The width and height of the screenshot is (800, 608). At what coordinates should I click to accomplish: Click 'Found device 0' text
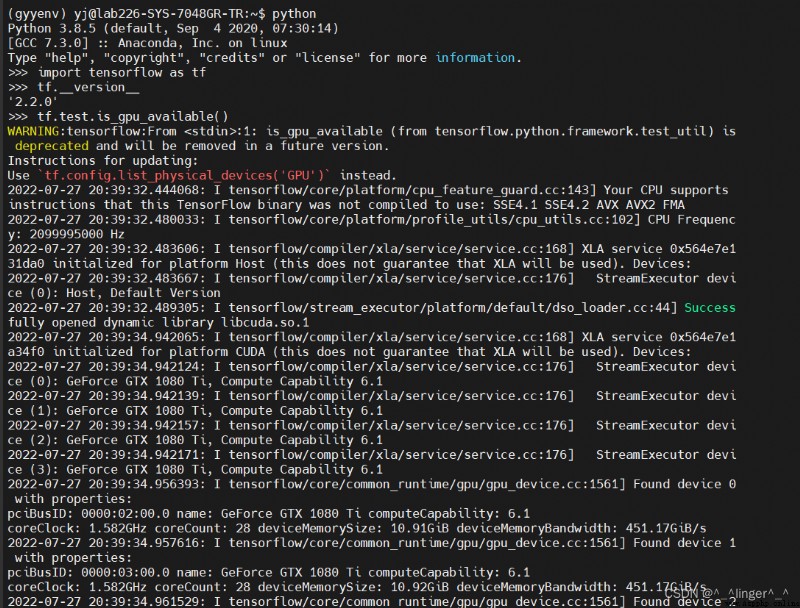(x=684, y=485)
